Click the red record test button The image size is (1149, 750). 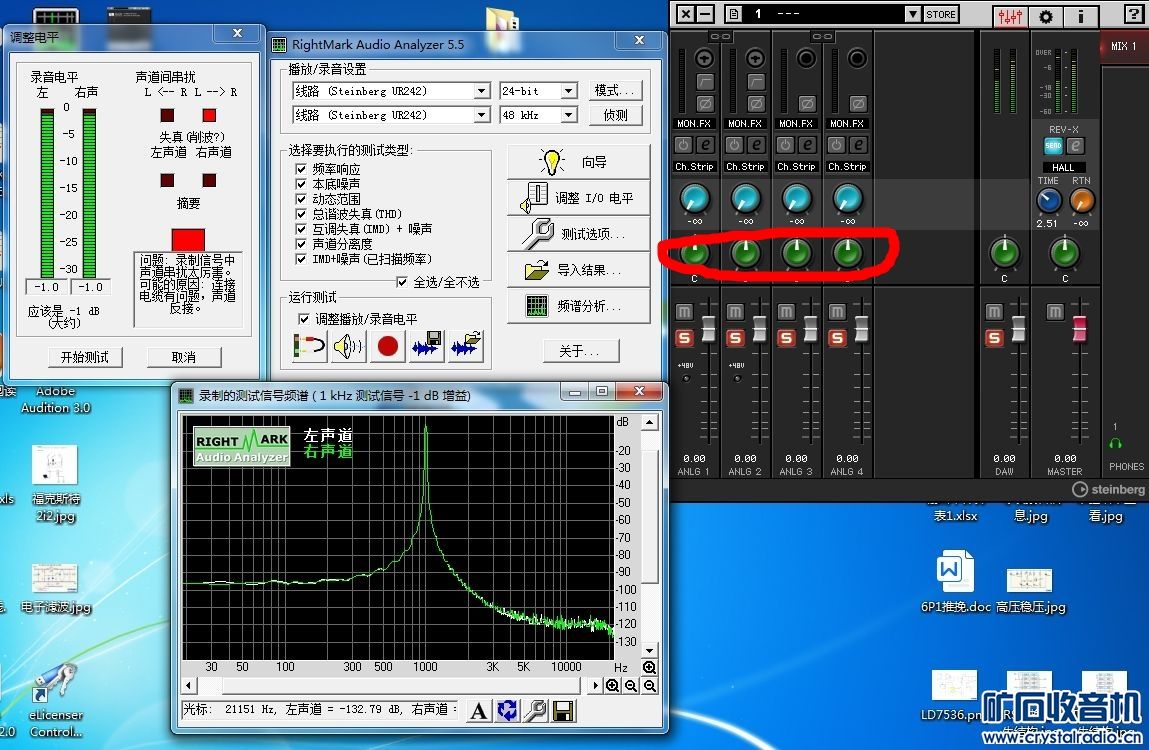coord(387,347)
